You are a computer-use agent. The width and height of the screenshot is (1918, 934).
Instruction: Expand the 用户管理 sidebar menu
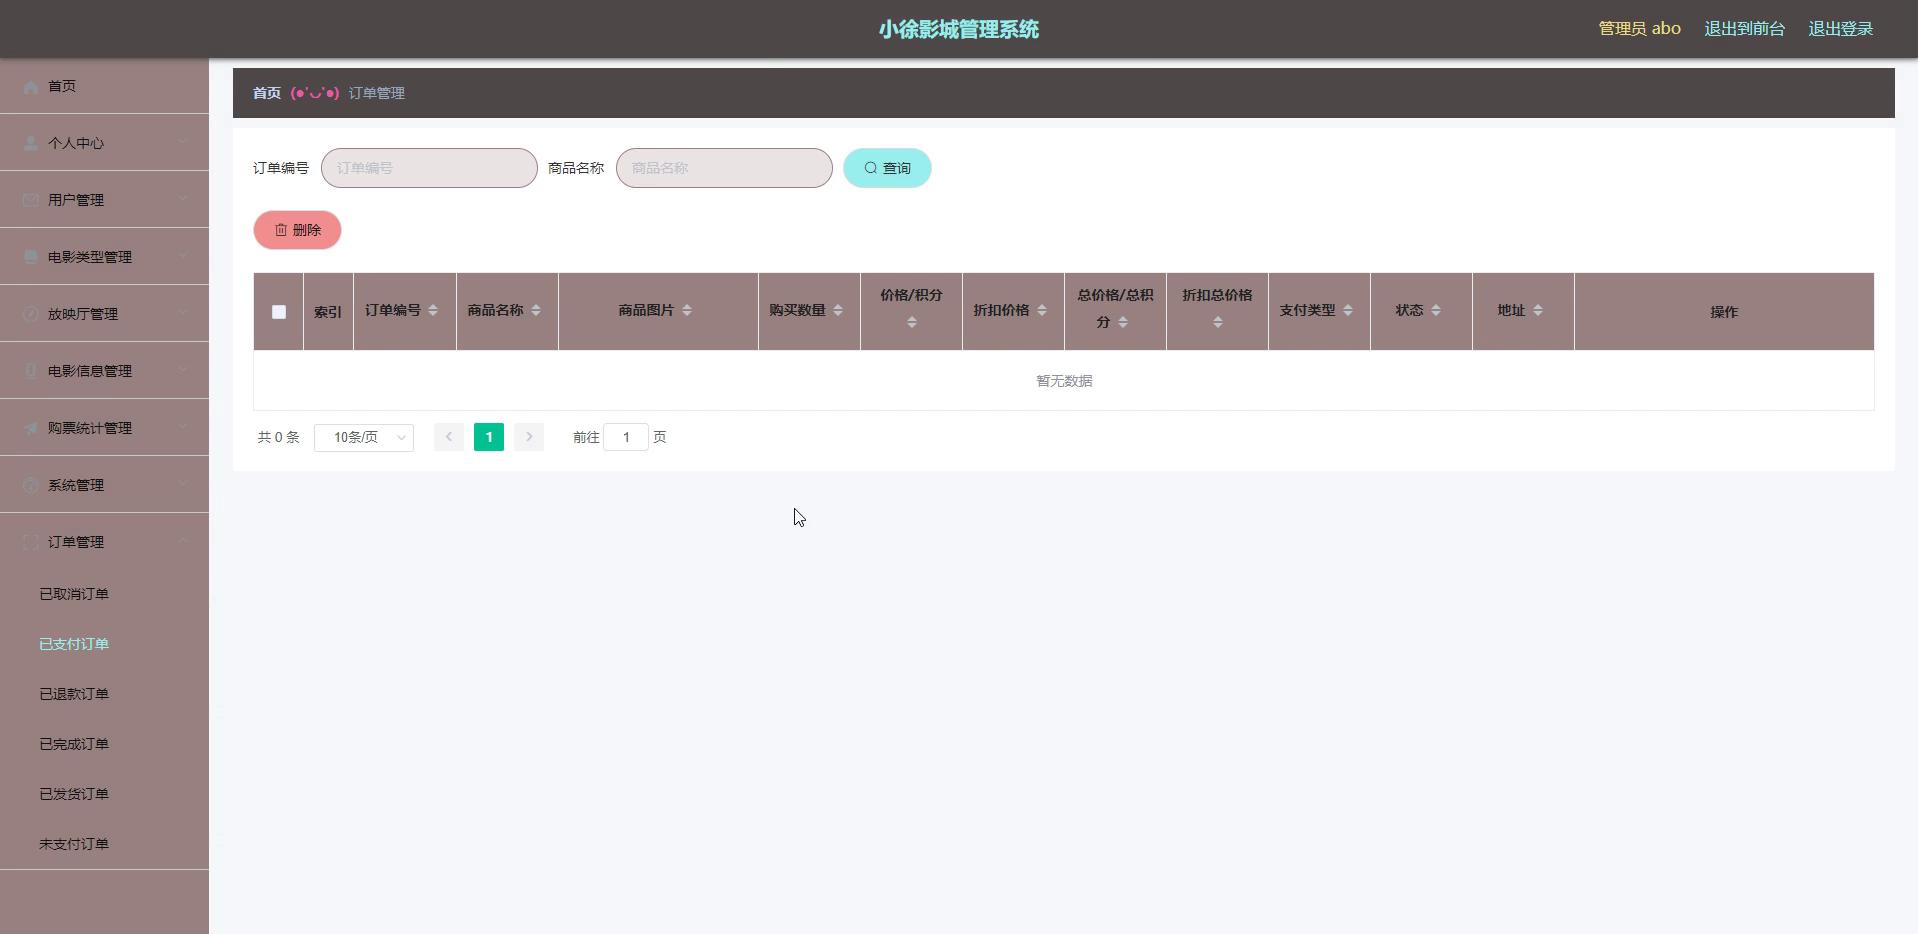click(x=104, y=200)
